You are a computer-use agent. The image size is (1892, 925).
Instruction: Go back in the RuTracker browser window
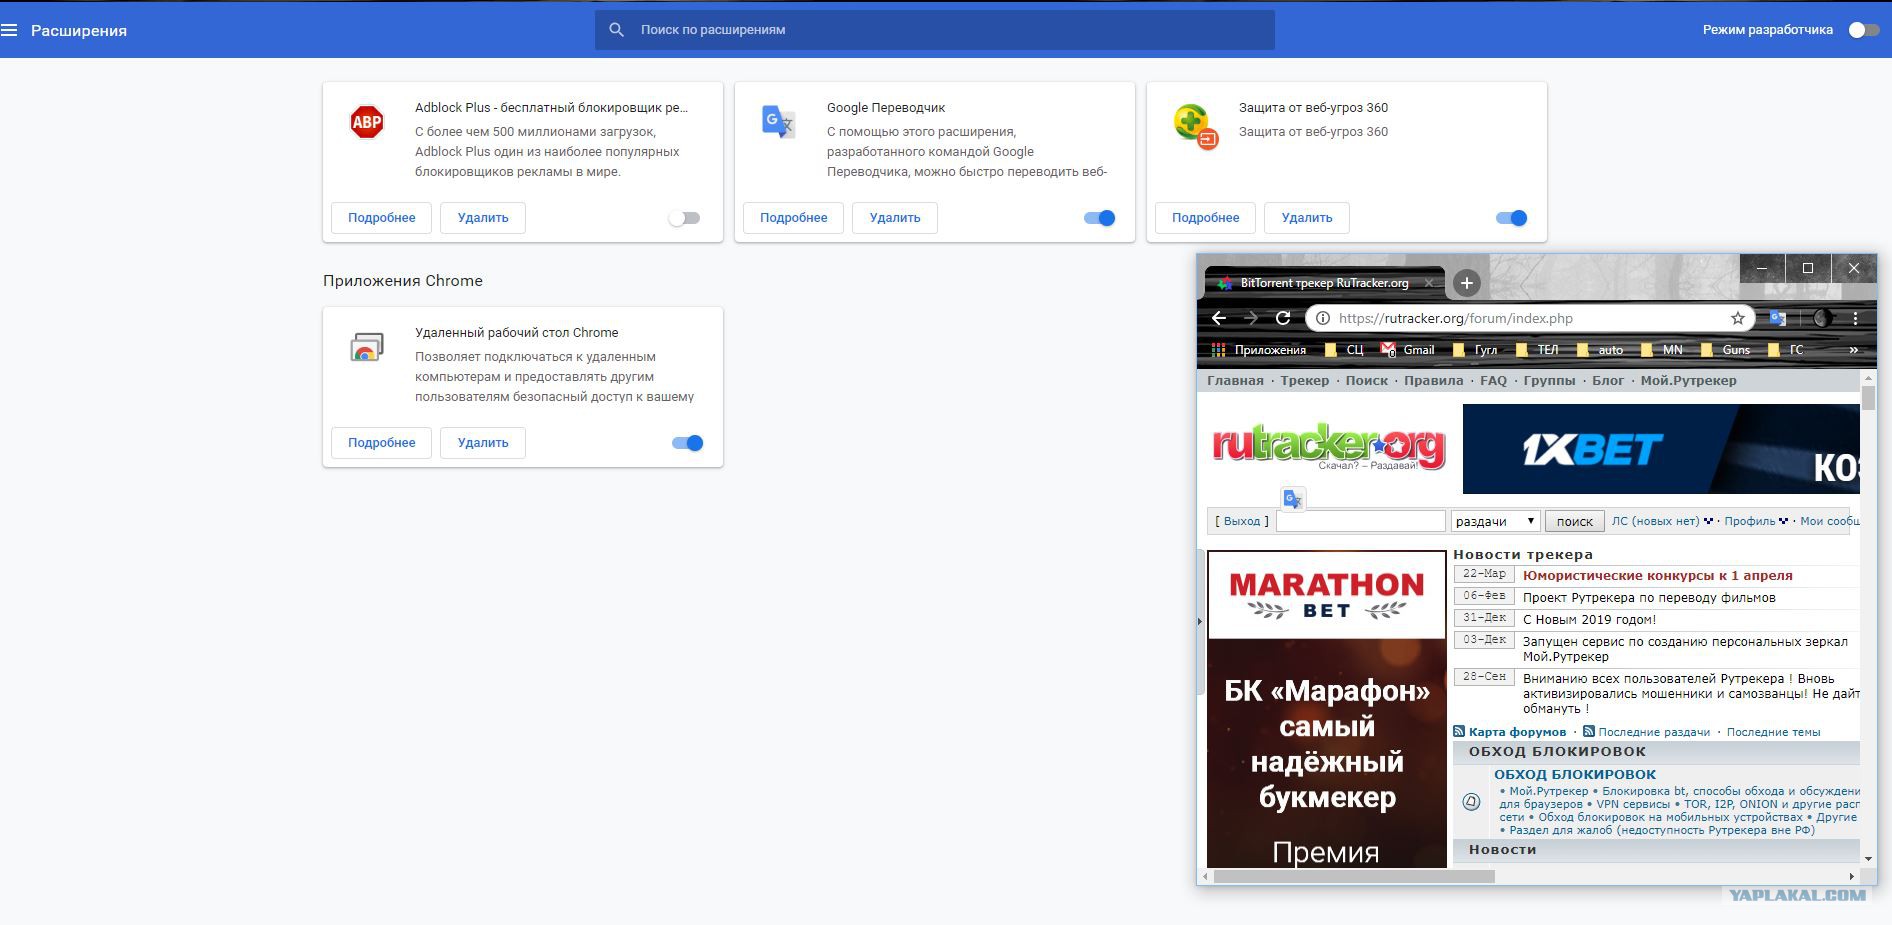(1218, 318)
